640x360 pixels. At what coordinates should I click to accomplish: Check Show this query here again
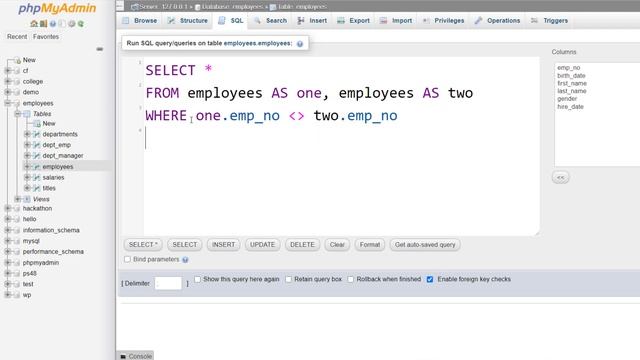point(198,279)
